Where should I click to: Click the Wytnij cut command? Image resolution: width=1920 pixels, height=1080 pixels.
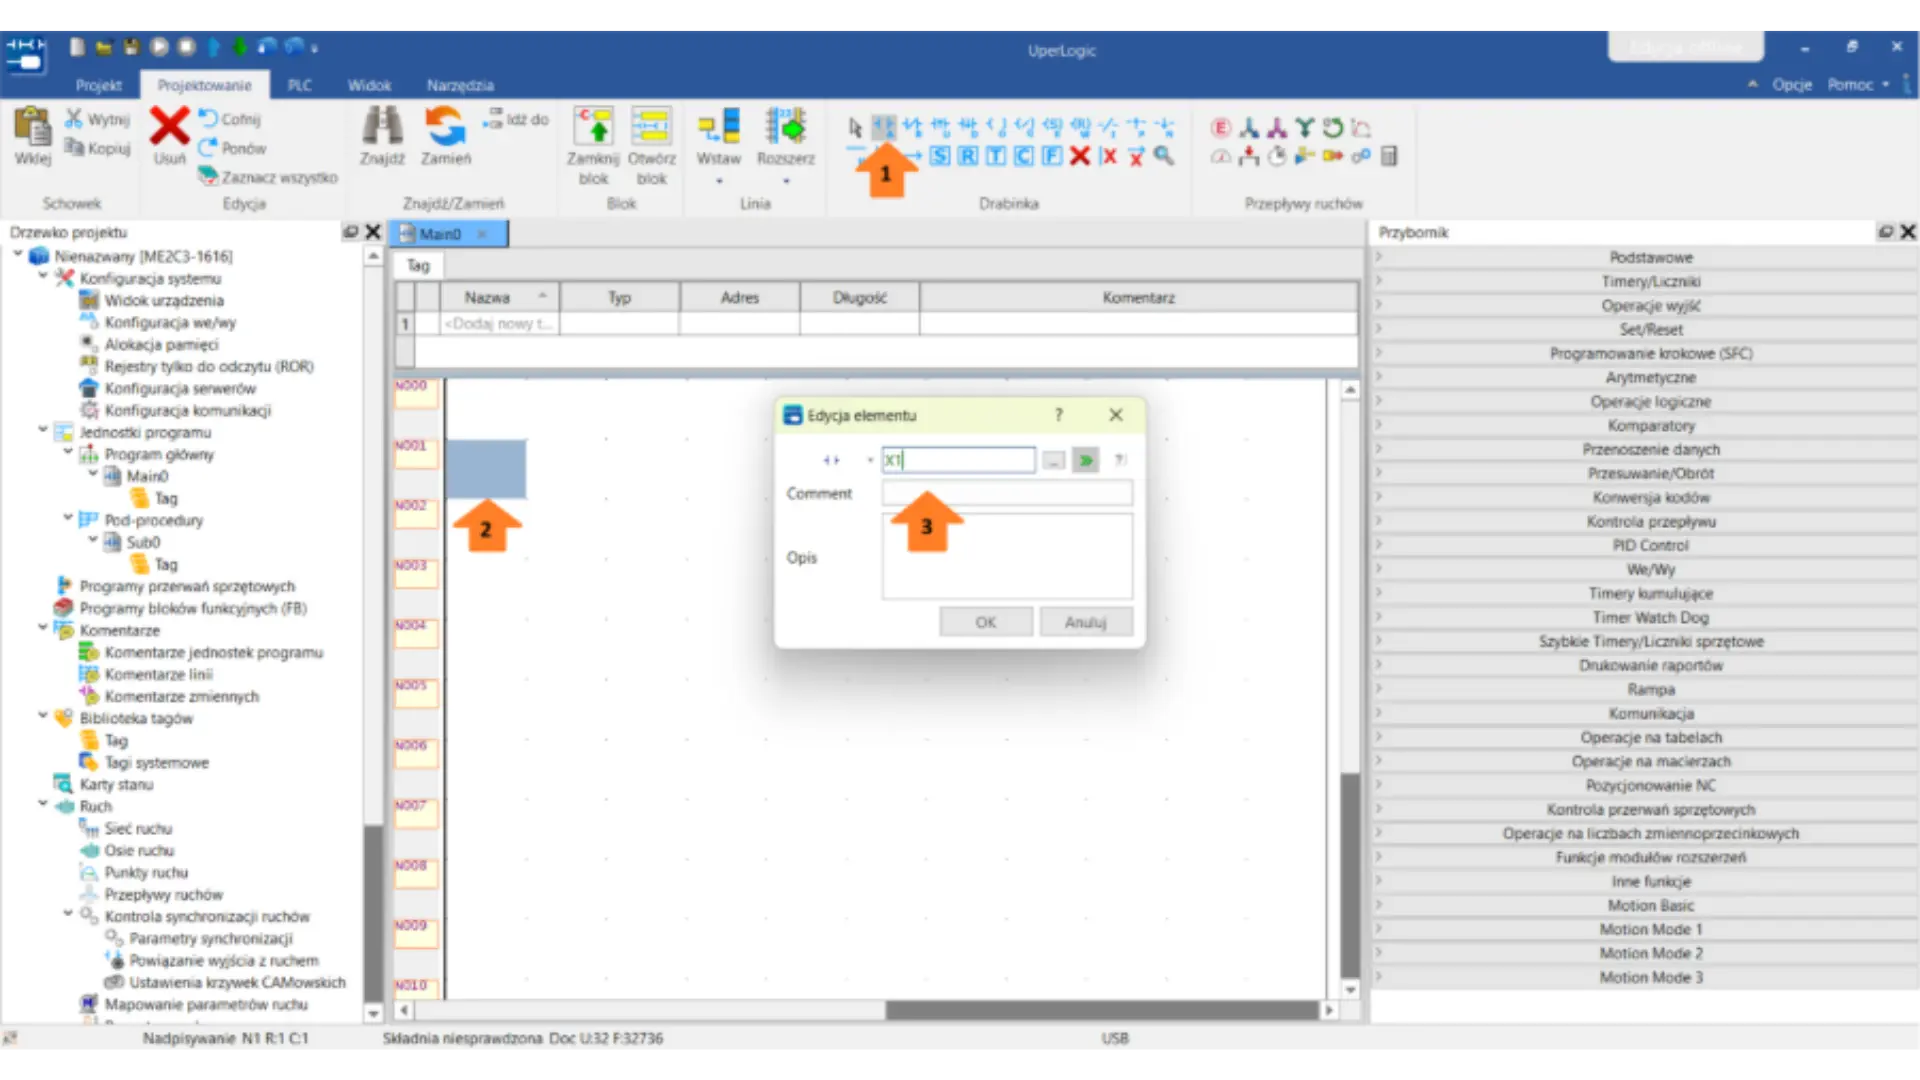click(98, 119)
